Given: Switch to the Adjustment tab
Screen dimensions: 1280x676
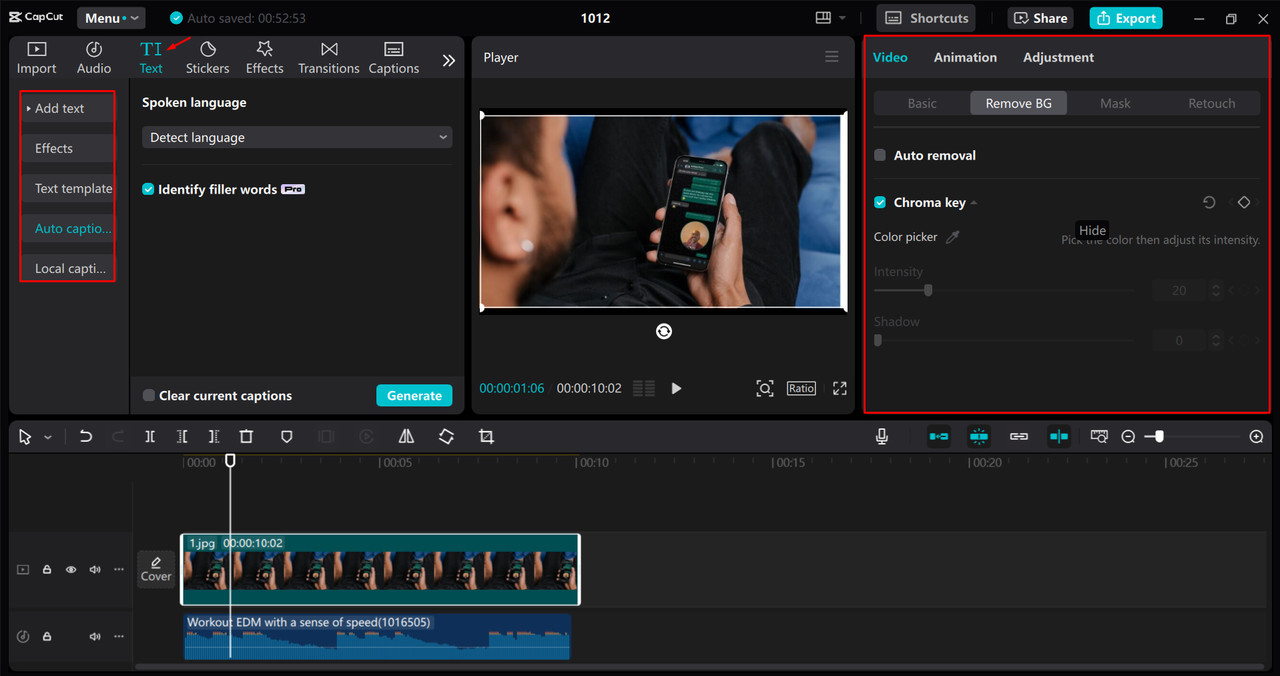Looking at the screenshot, I should click(x=1058, y=57).
